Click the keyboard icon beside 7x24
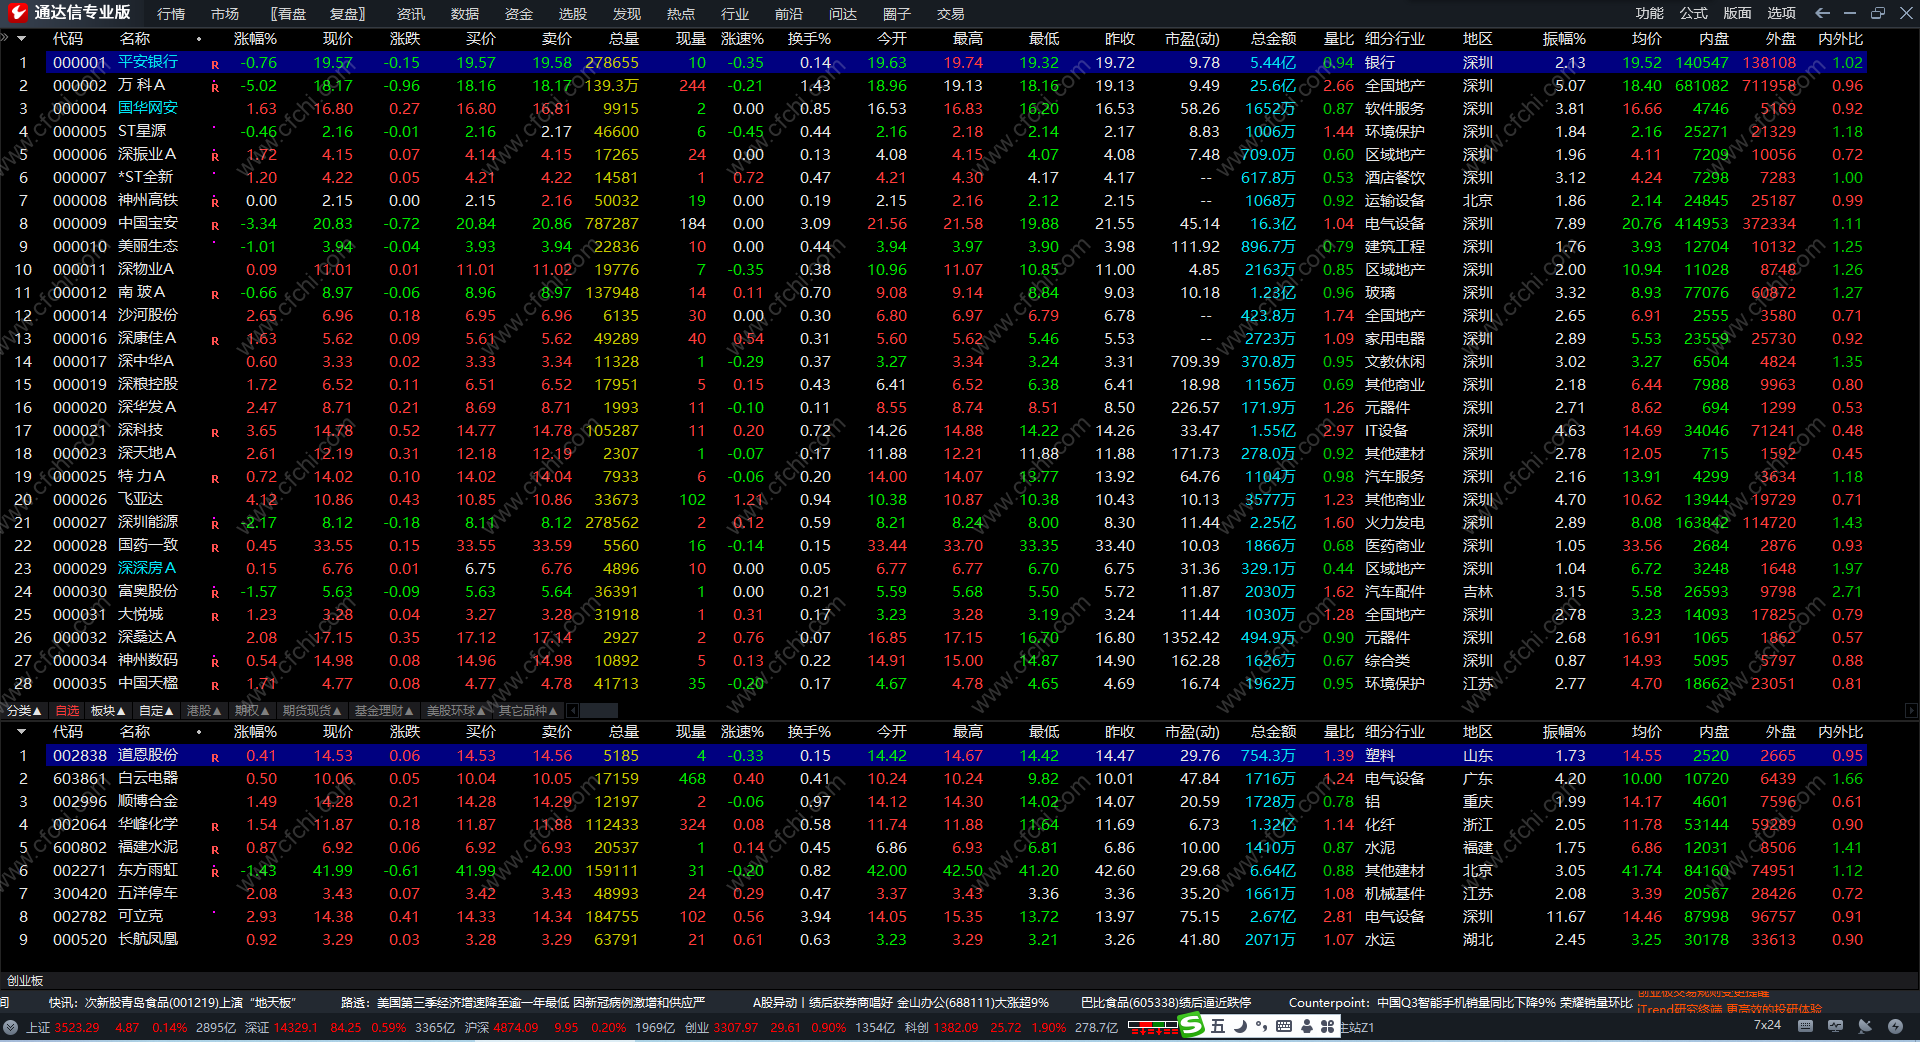The width and height of the screenshot is (1920, 1042). click(1805, 1025)
